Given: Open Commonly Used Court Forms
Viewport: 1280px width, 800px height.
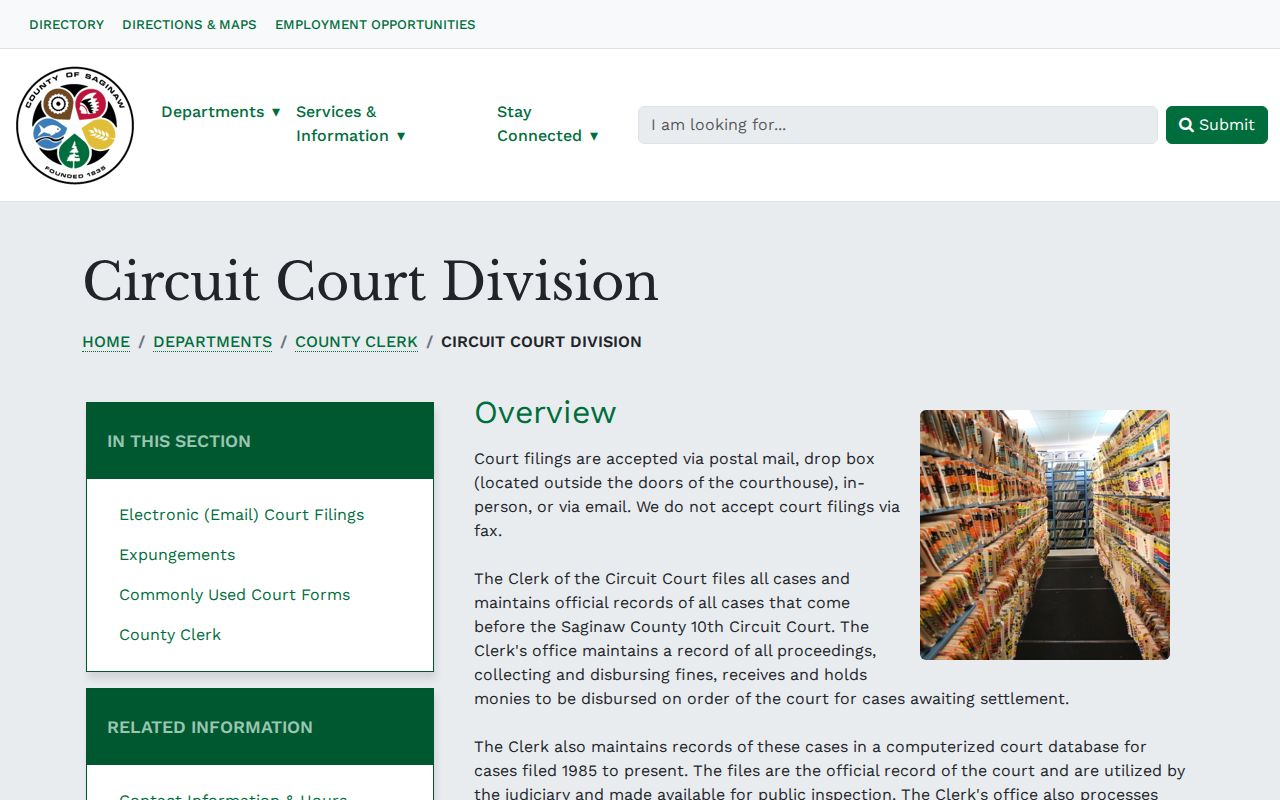Looking at the screenshot, I should click(x=235, y=595).
